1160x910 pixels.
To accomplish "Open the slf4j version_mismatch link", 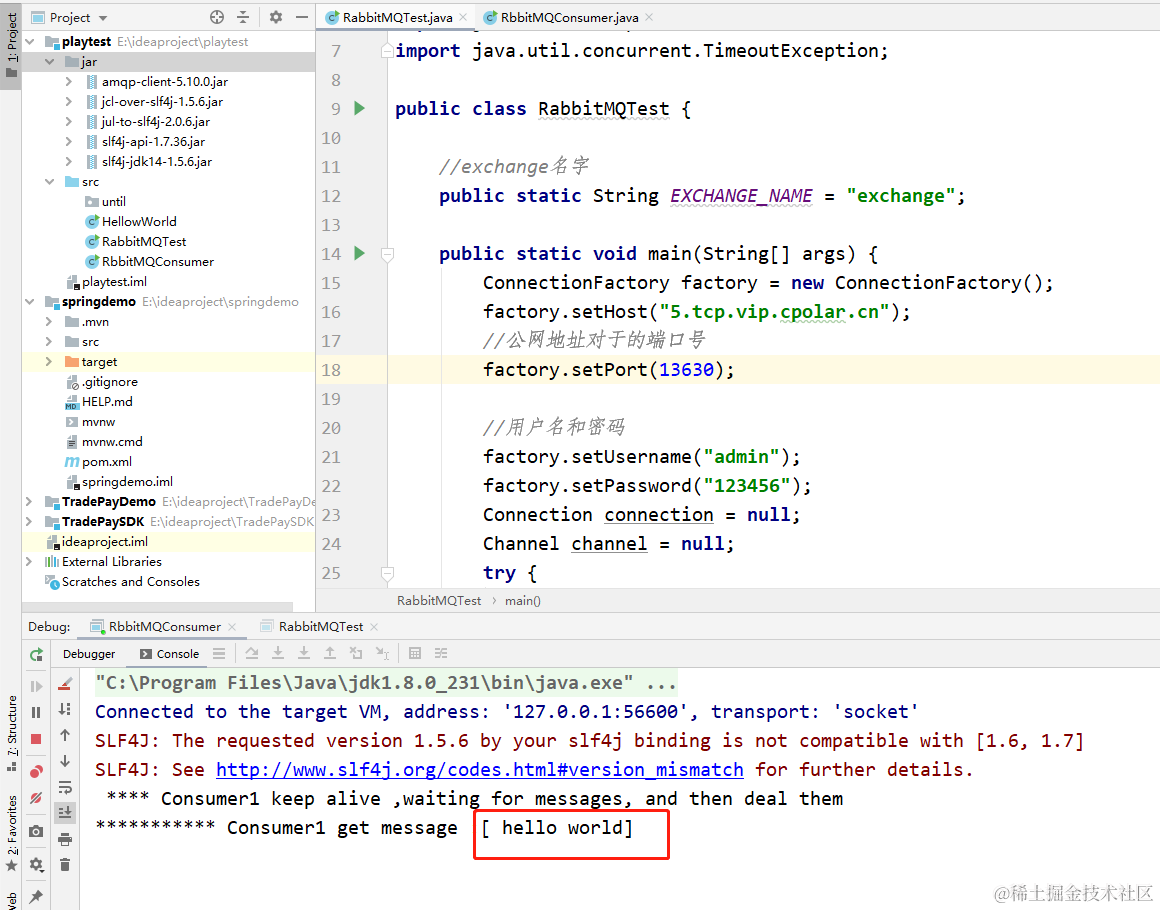I will coord(479,769).
